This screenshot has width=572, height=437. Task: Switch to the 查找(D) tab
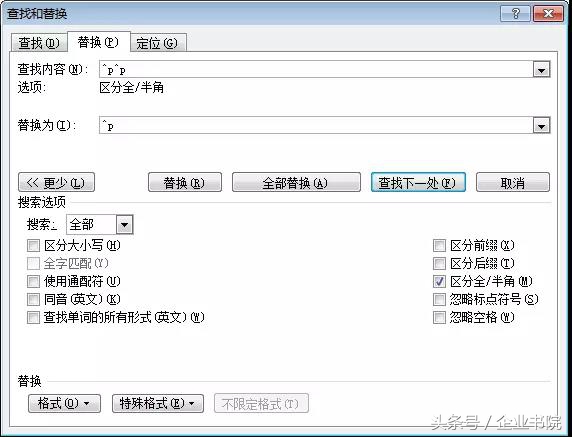tap(39, 43)
